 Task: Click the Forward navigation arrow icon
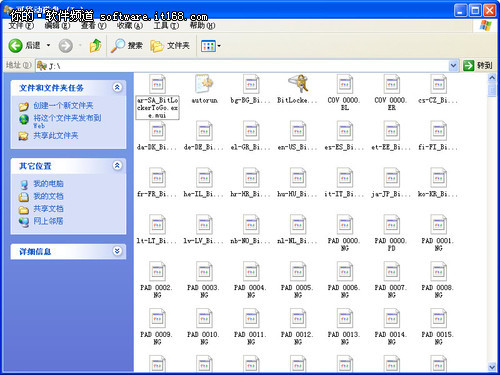[x=66, y=46]
